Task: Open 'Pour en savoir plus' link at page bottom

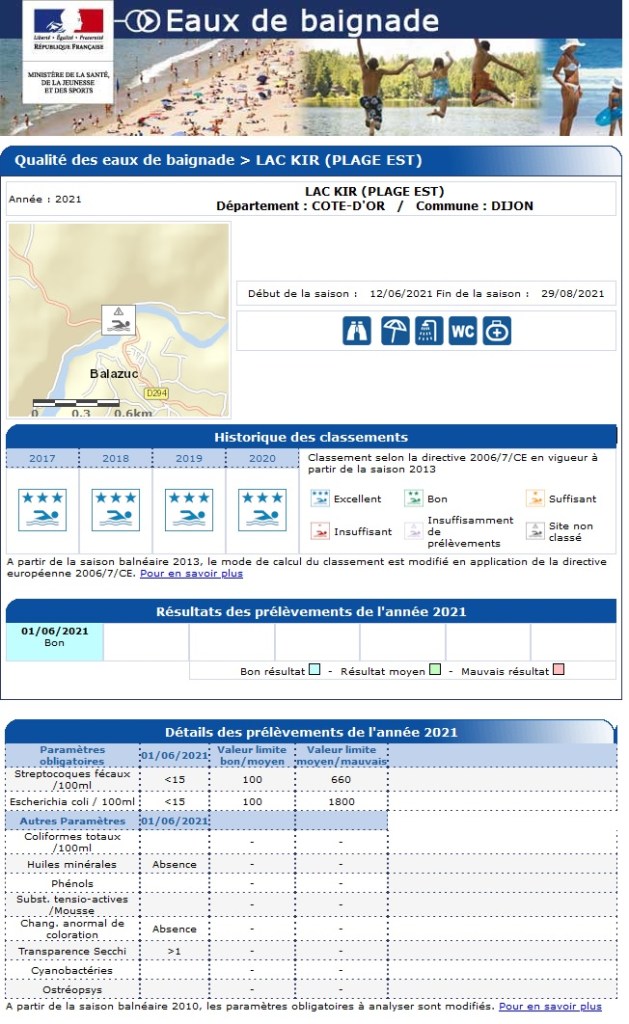Action: click(x=550, y=1007)
